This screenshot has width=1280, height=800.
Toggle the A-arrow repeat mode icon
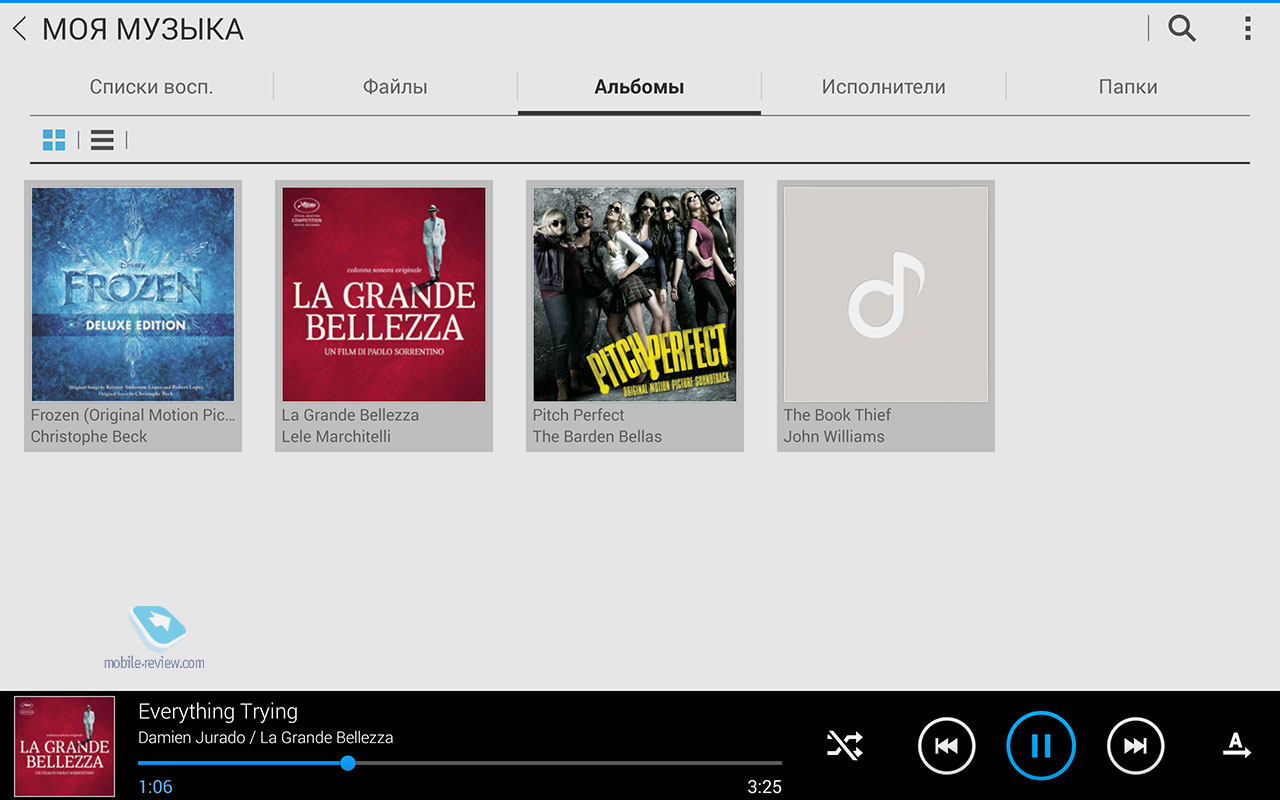1237,745
